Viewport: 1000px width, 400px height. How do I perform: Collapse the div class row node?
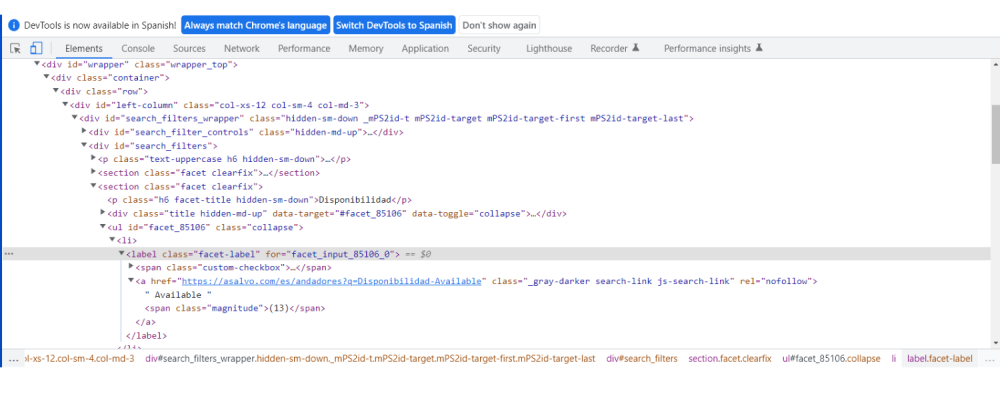click(x=55, y=91)
